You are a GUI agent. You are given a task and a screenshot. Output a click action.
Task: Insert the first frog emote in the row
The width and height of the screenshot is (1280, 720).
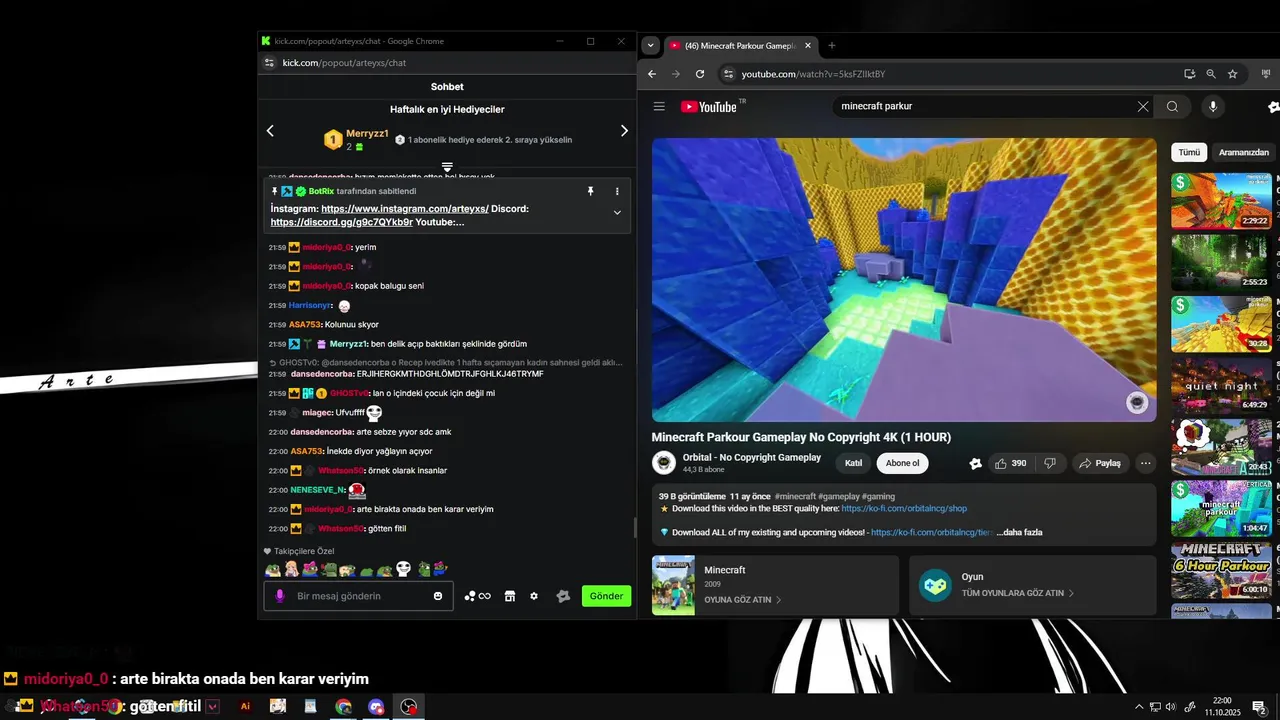[x=273, y=569]
